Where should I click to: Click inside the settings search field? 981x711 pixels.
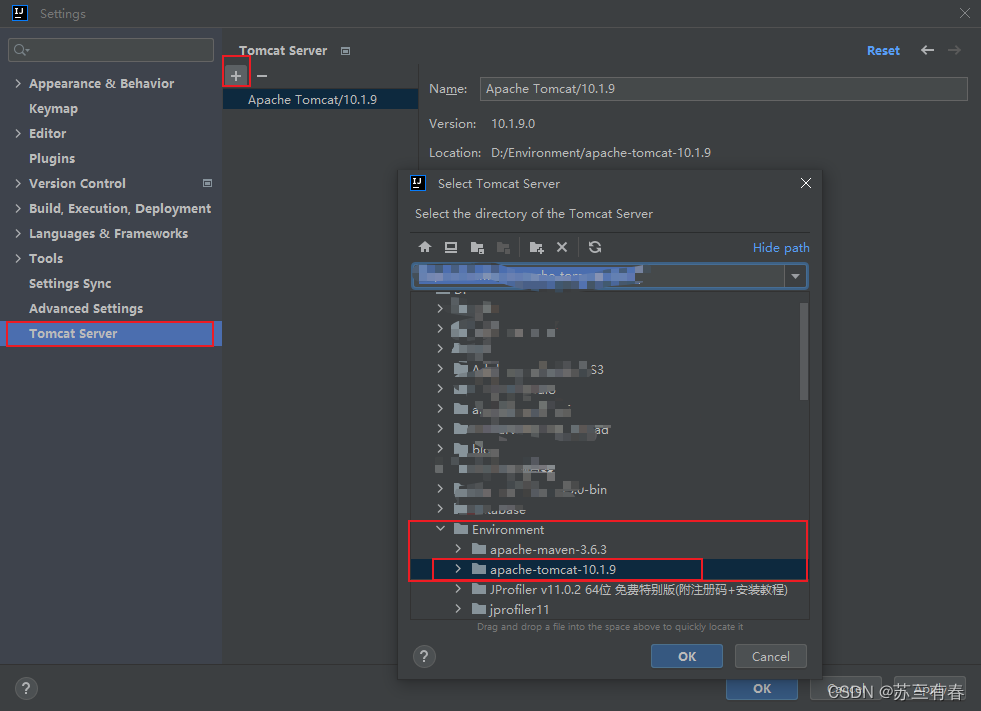(x=110, y=49)
